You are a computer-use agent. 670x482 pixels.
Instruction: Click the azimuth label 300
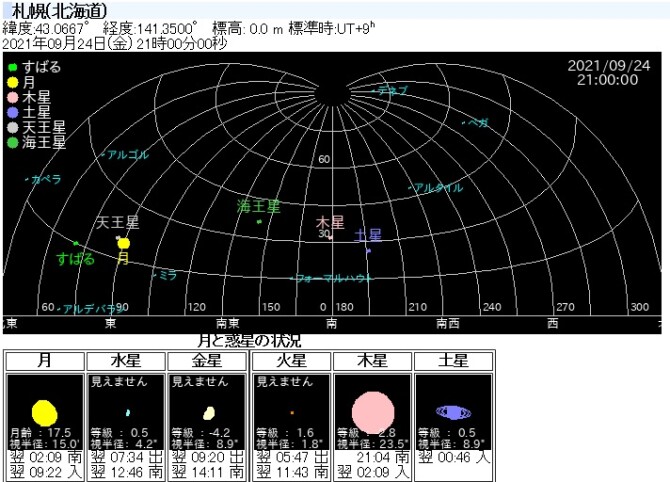pyautogui.click(x=640, y=307)
